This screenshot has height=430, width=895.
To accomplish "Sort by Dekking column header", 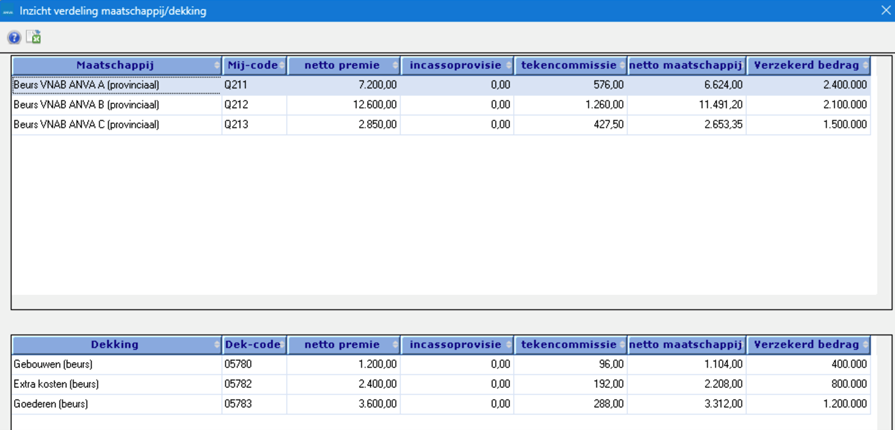I will pos(117,344).
